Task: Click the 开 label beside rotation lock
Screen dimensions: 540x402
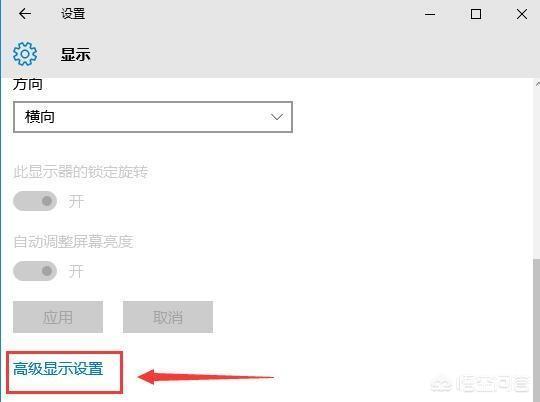Action: point(76,201)
